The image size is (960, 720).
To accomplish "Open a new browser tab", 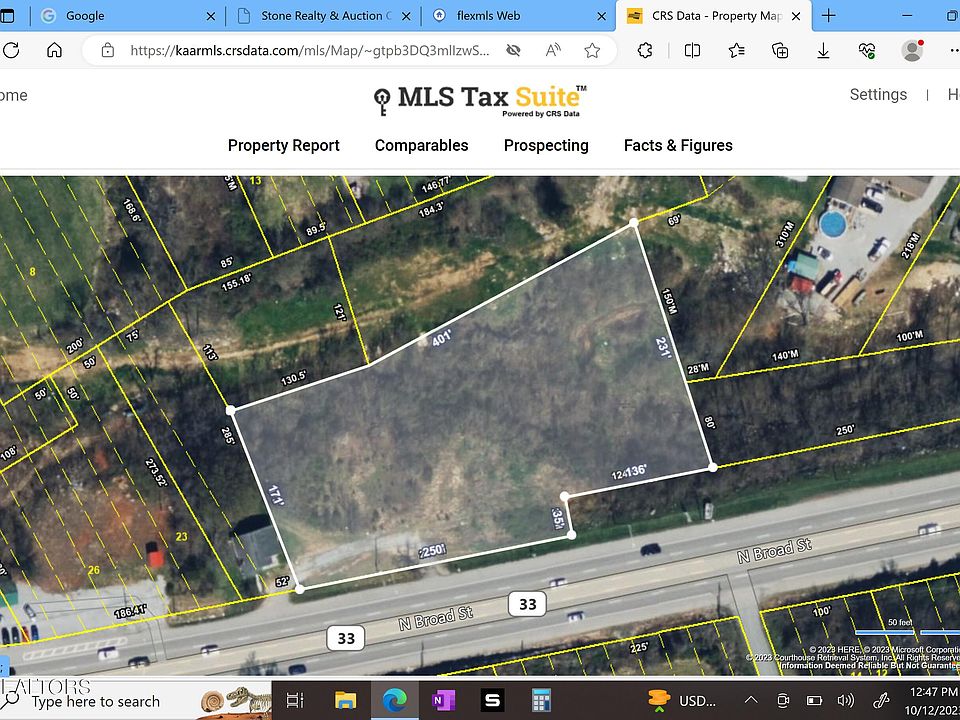I will tap(828, 16).
